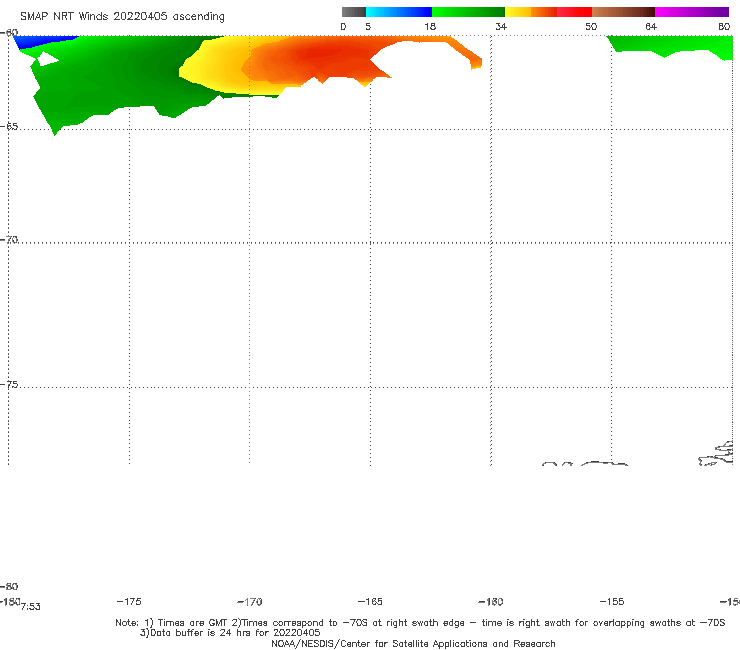
Task: Click the color bar label "64"
Action: [x=651, y=27]
